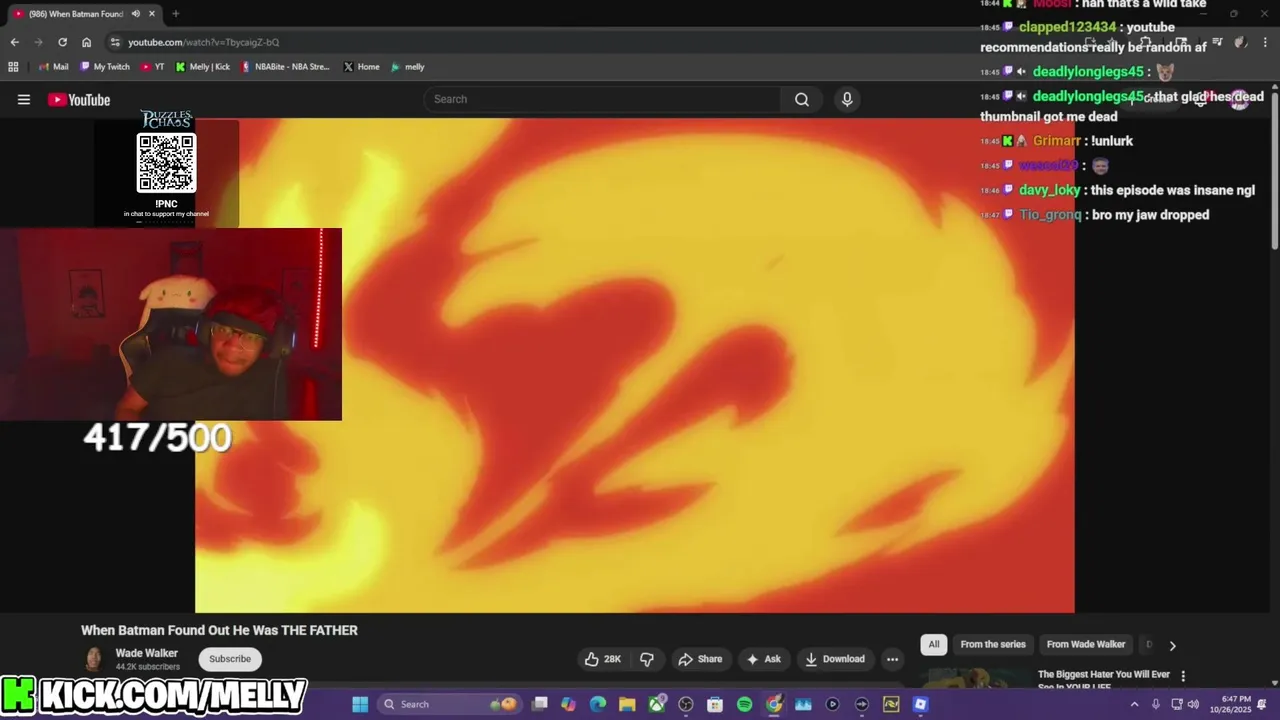Select the All filter chip
The width and height of the screenshot is (1280, 720).
point(934,645)
